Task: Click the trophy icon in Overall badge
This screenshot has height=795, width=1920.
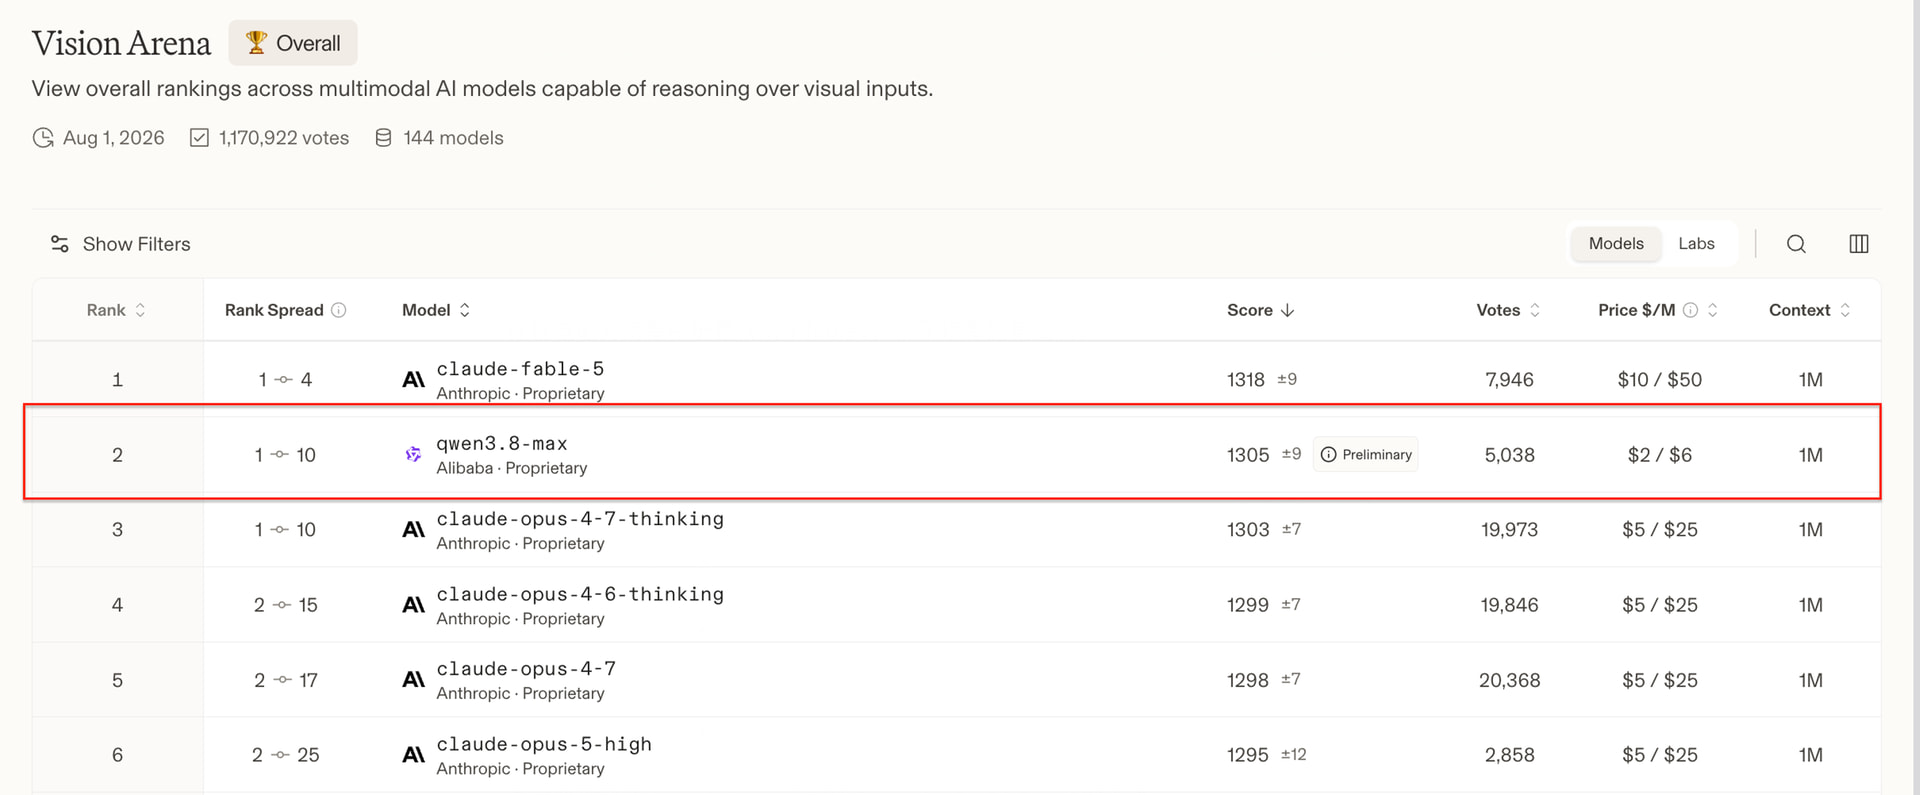Action: (x=256, y=43)
